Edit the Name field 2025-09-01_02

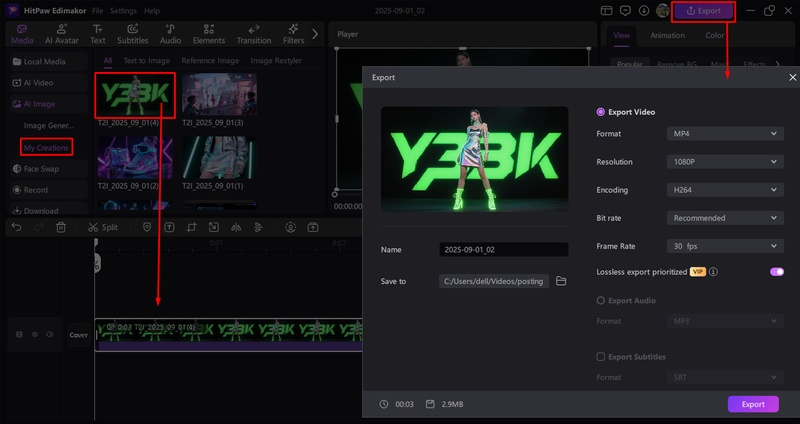point(504,250)
